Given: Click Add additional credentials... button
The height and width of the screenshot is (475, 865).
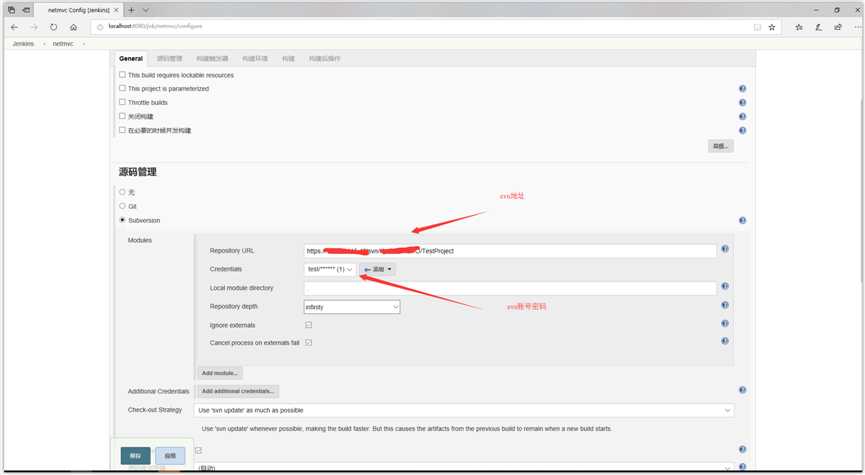Looking at the screenshot, I should coord(238,391).
